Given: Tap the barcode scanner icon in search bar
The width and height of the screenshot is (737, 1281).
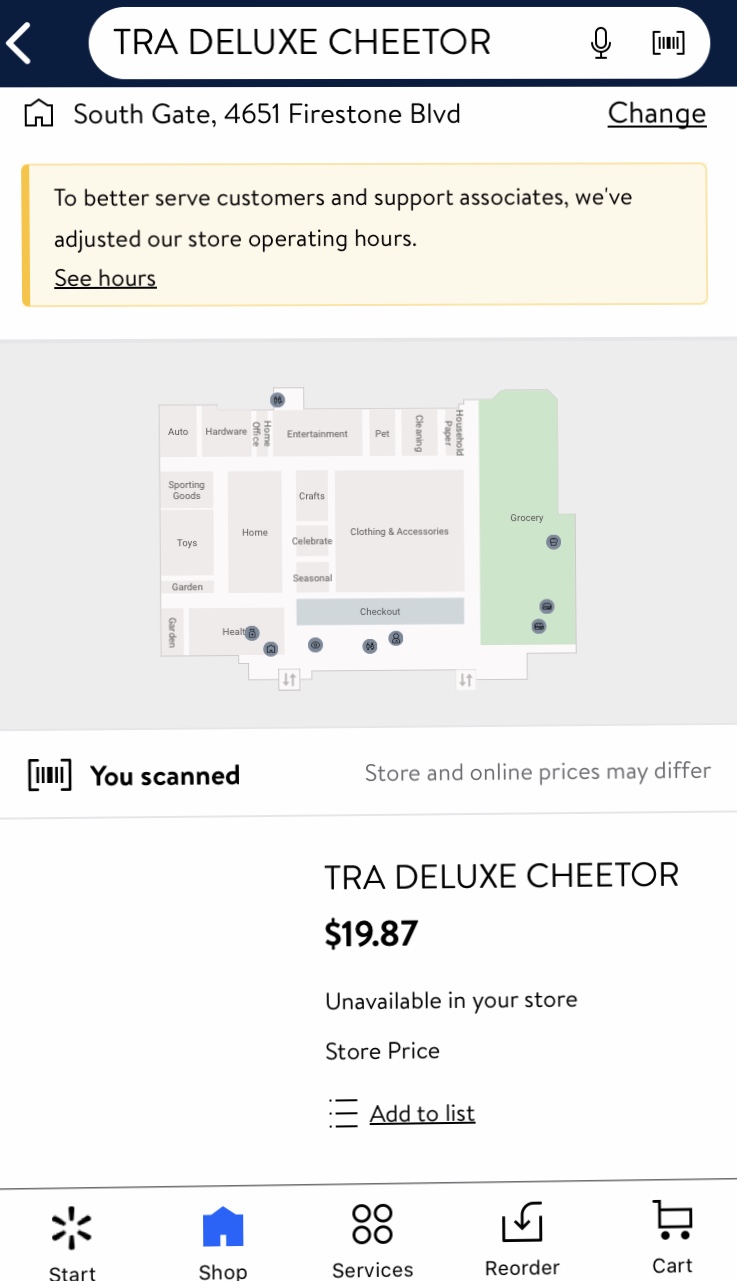Looking at the screenshot, I should pyautogui.click(x=668, y=43).
